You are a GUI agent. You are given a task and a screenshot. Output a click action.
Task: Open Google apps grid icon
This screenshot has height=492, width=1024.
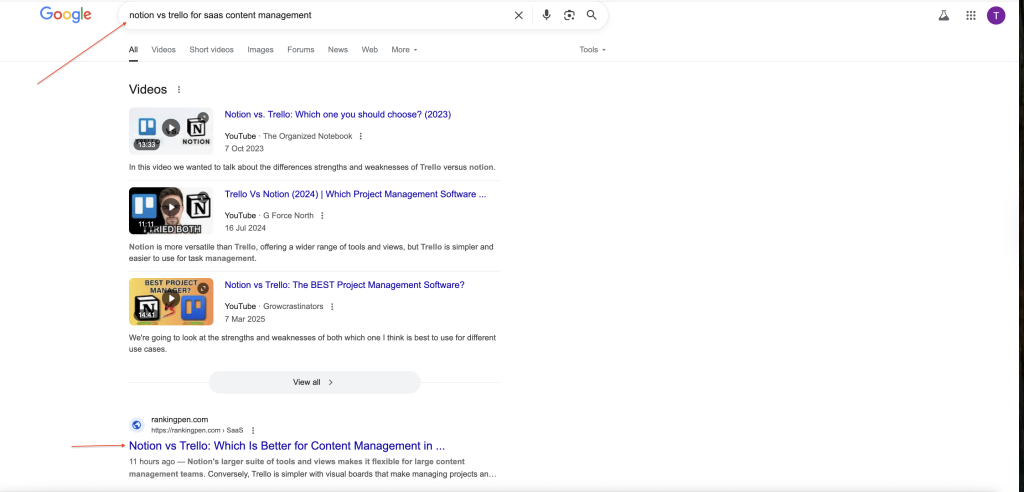click(x=971, y=16)
